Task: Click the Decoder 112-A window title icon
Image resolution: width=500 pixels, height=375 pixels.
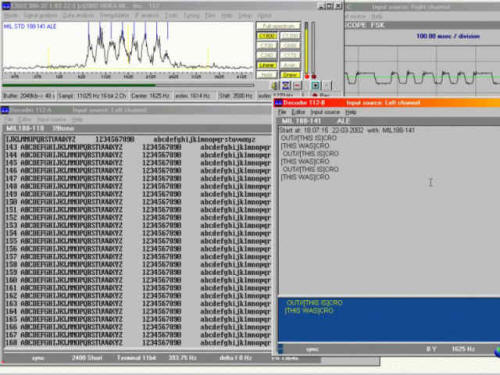Action: pyautogui.click(x=5, y=110)
